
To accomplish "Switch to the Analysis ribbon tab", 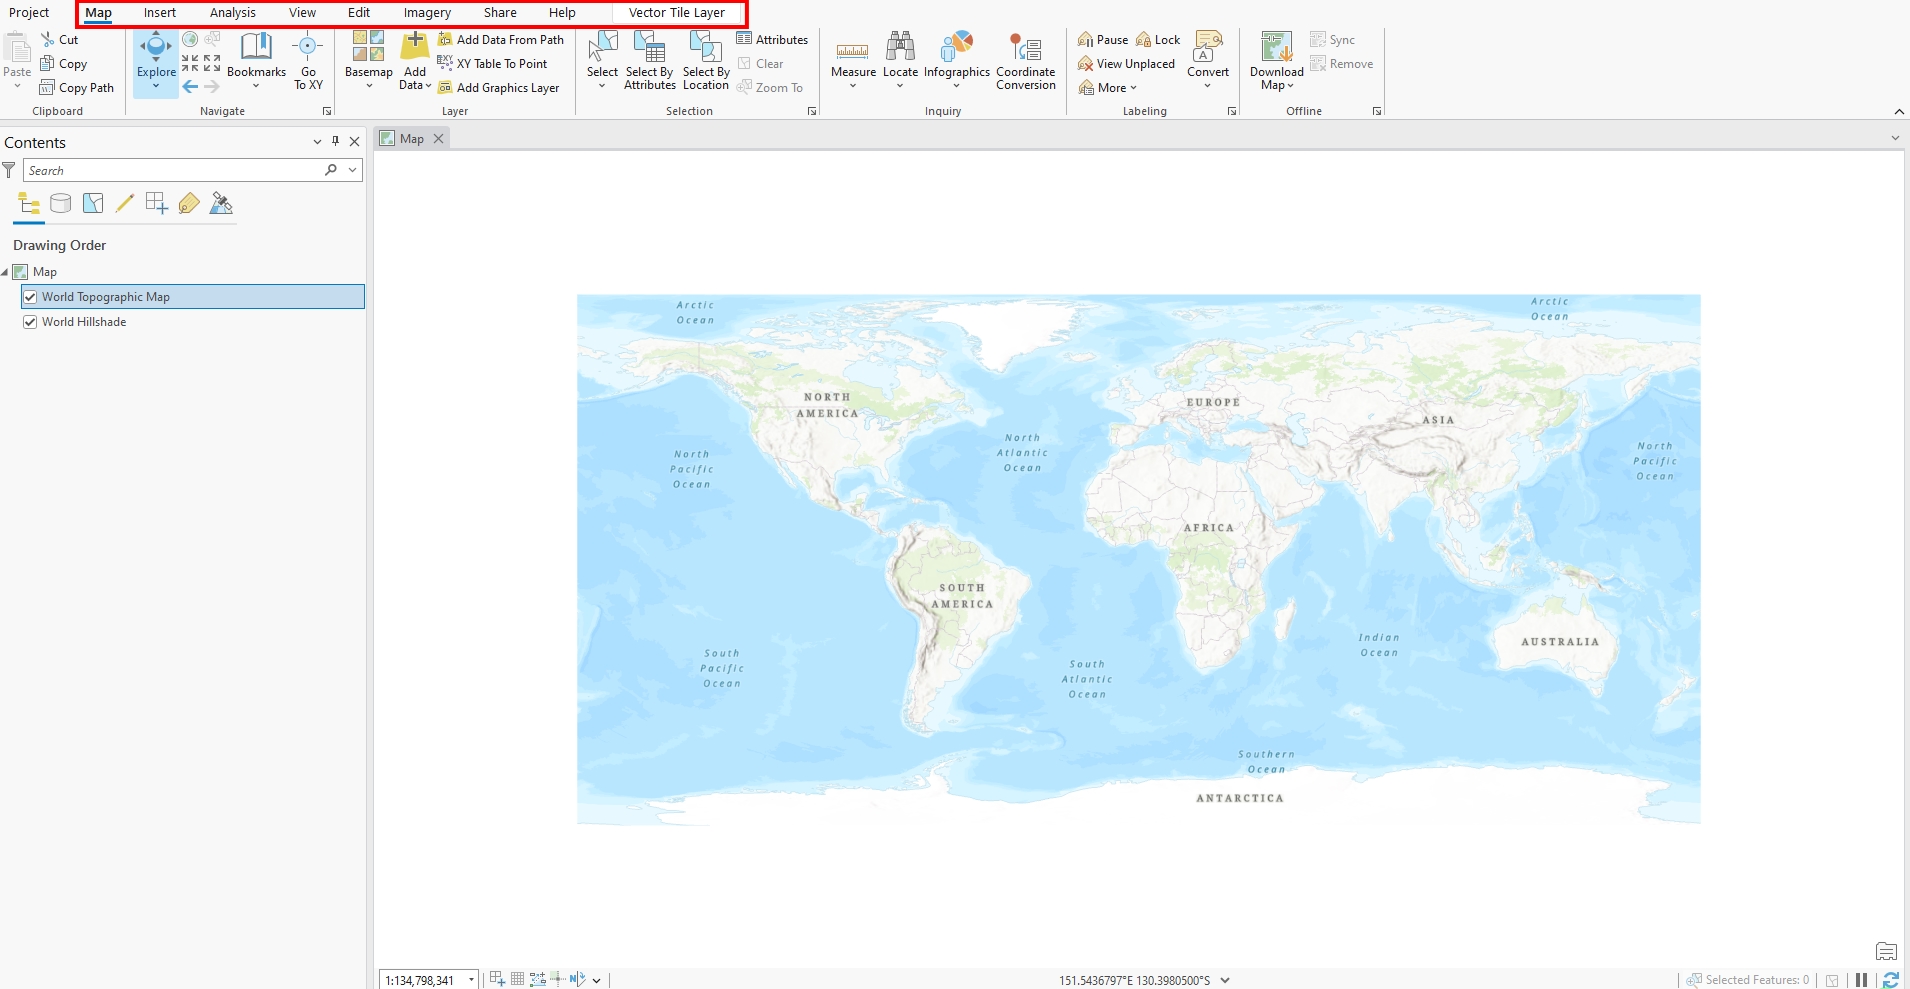I will [x=232, y=13].
